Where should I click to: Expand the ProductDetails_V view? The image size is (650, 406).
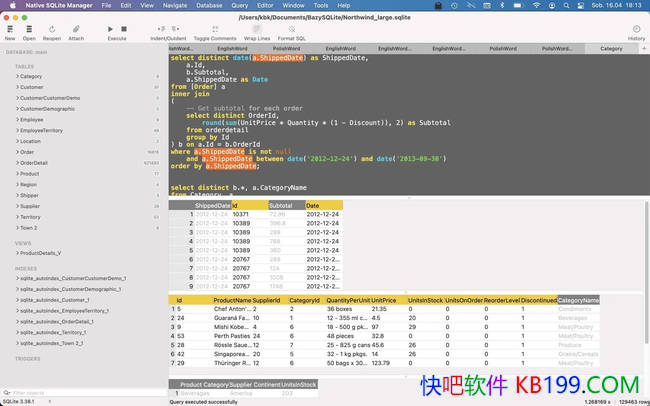tap(17, 253)
